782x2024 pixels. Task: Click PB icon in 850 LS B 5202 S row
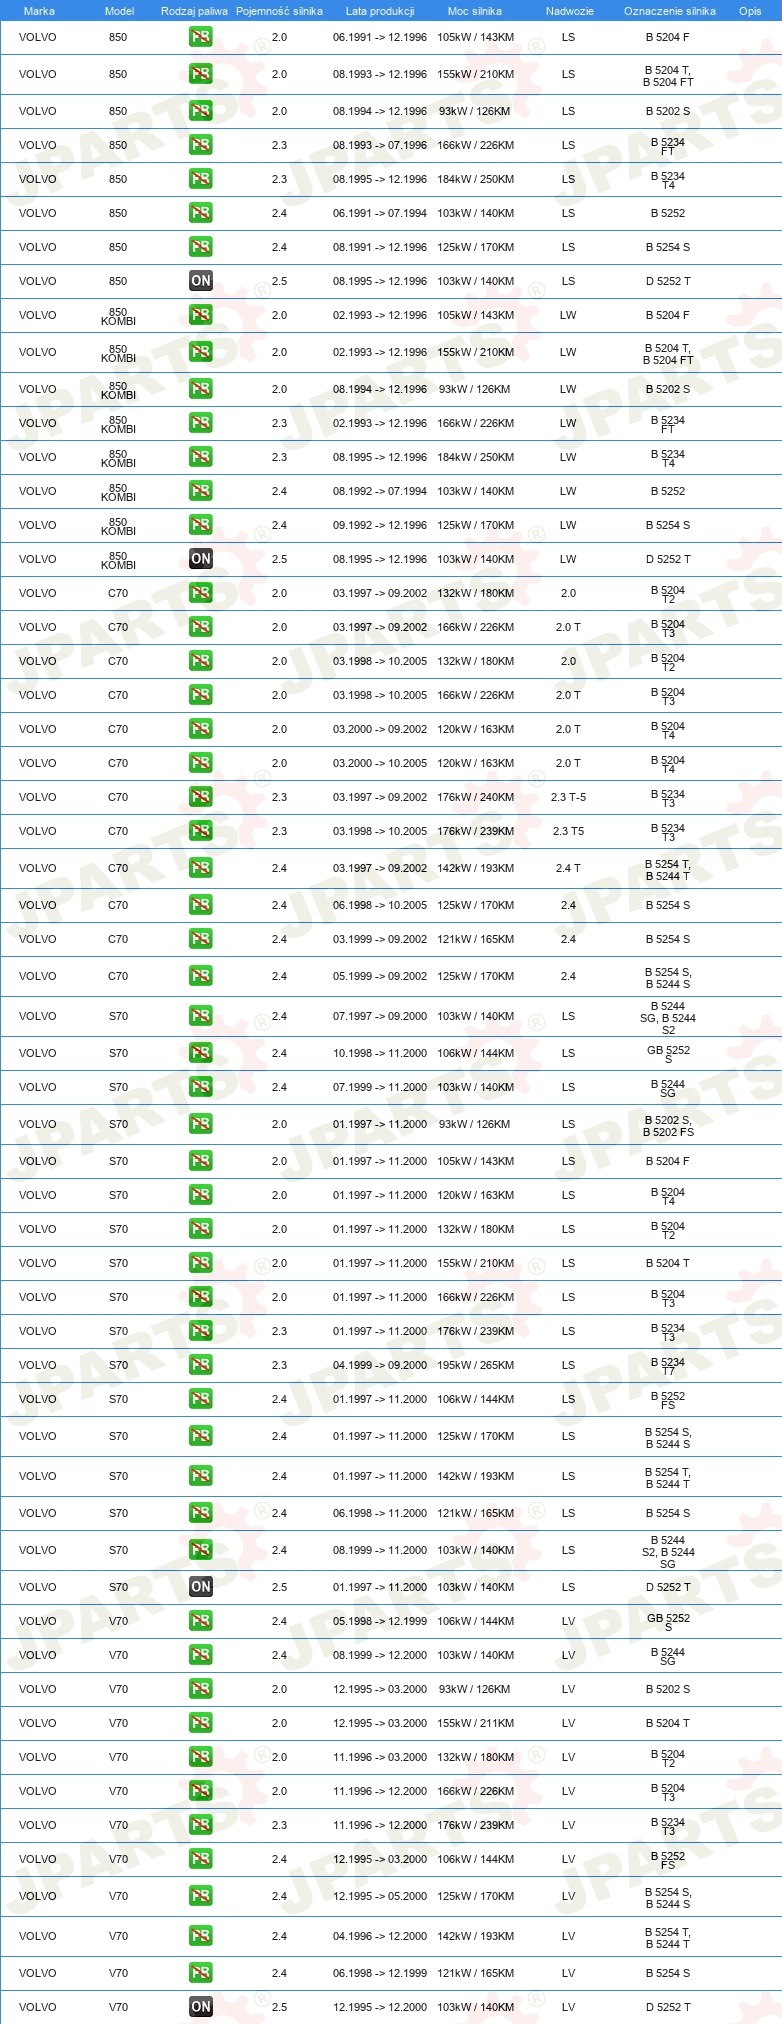201,111
